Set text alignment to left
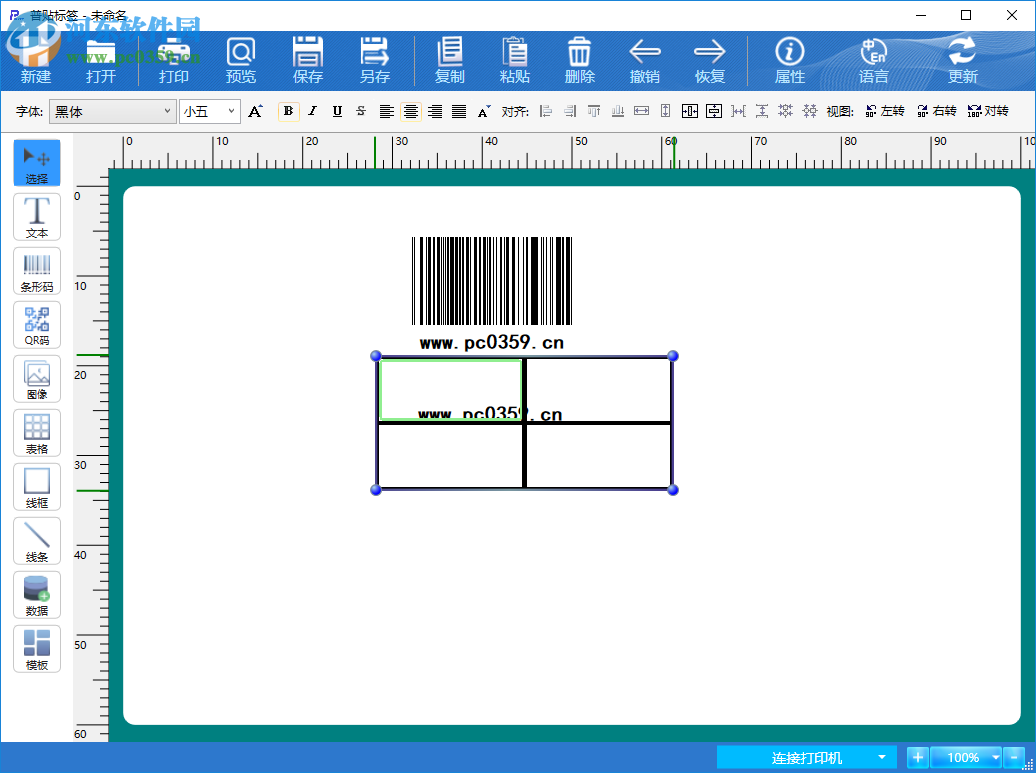The width and height of the screenshot is (1036, 773). [387, 111]
